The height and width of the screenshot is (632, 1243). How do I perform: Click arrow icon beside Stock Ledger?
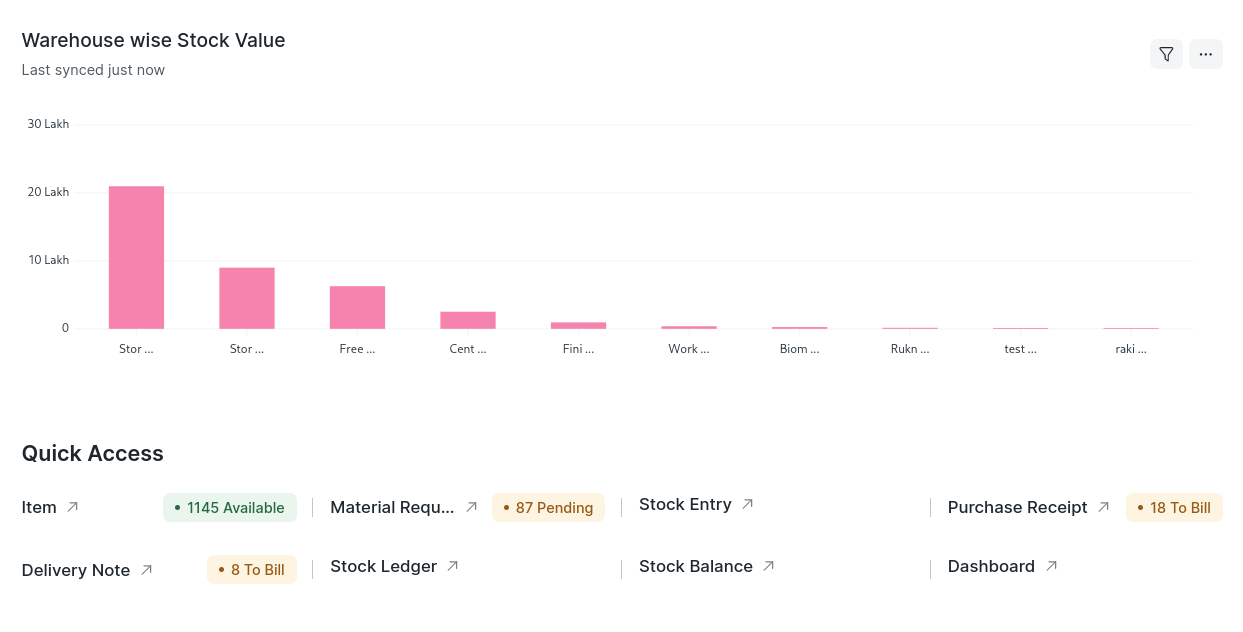click(452, 566)
